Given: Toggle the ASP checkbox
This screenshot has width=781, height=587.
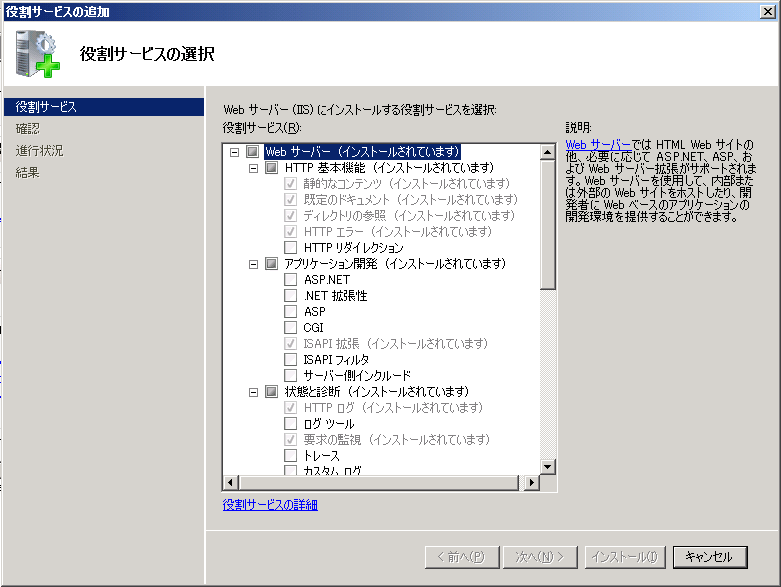Looking at the screenshot, I should click(x=290, y=311).
